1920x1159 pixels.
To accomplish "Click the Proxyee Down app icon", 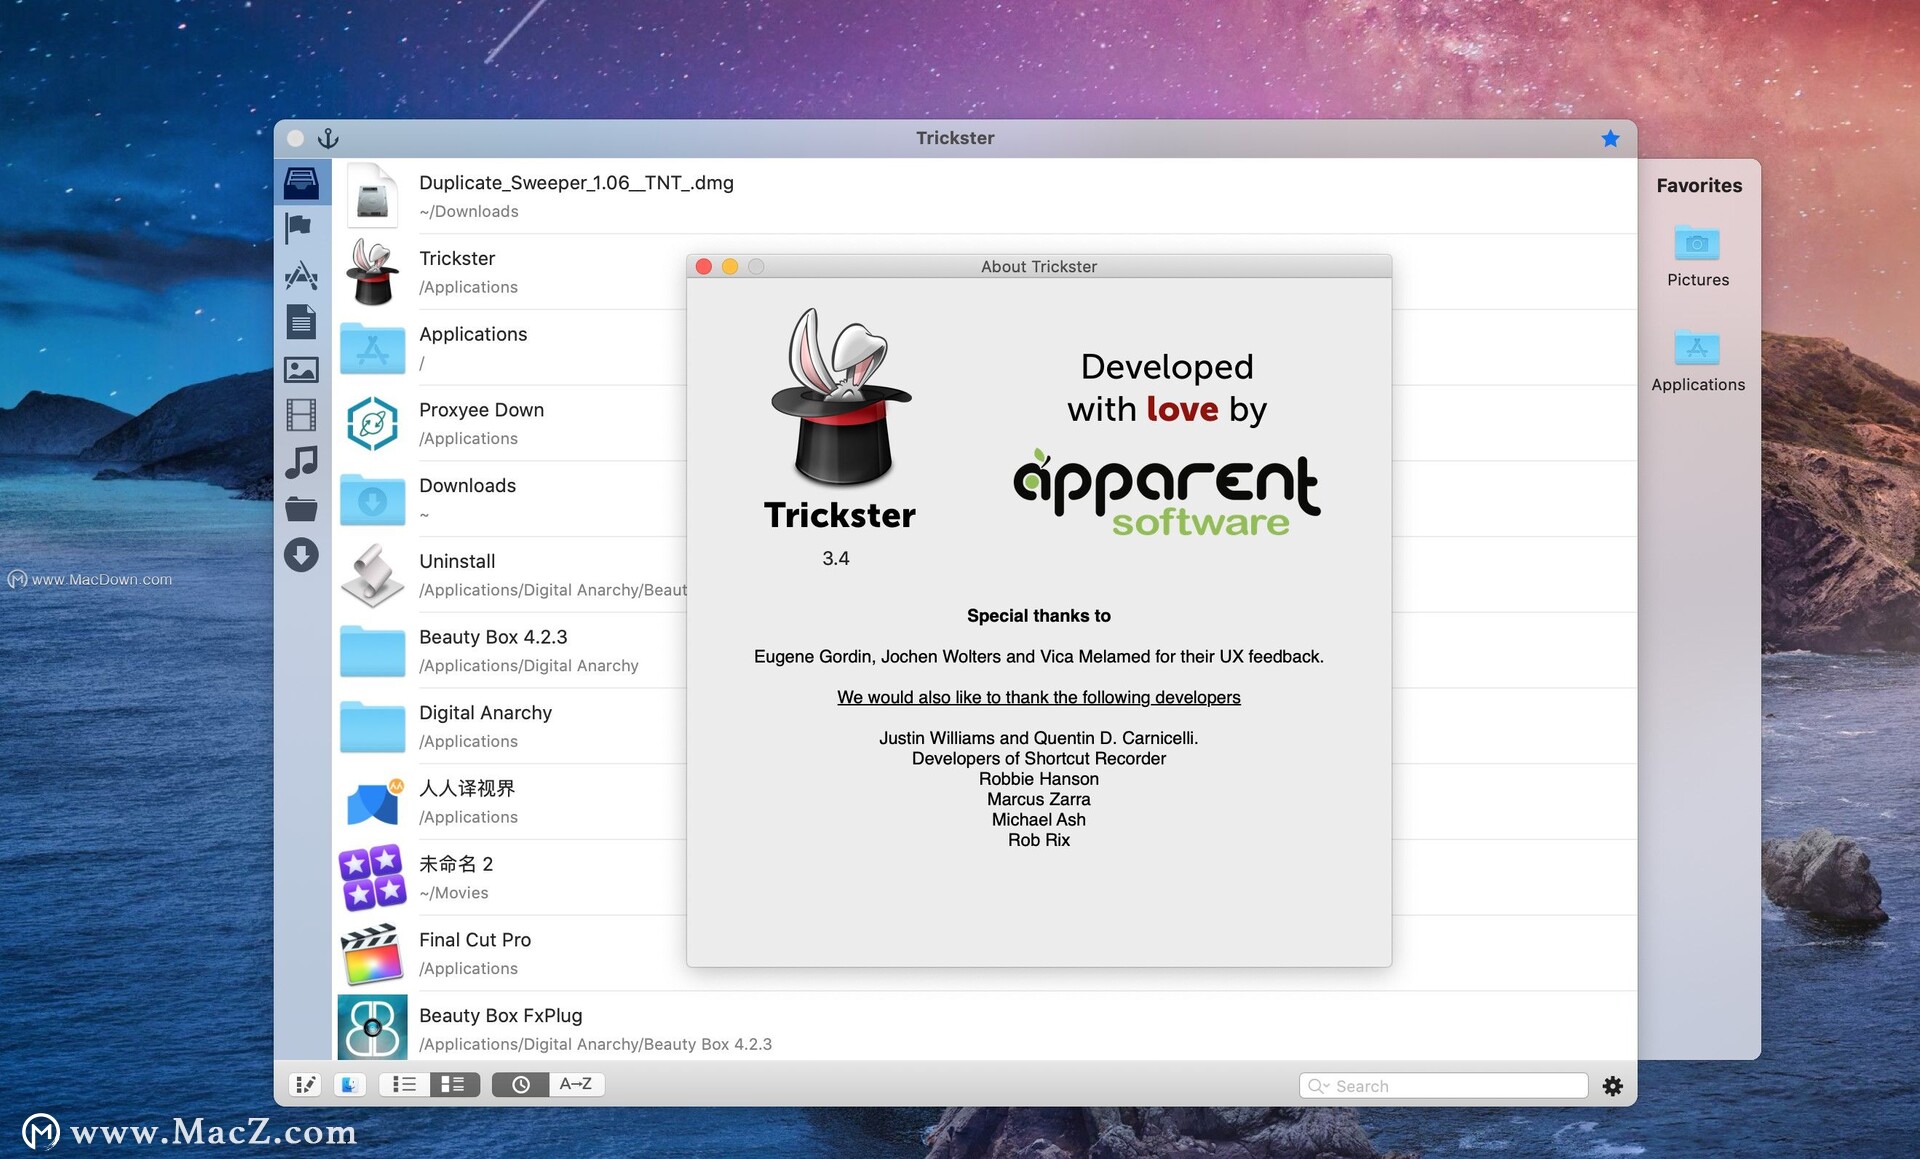I will (372, 423).
